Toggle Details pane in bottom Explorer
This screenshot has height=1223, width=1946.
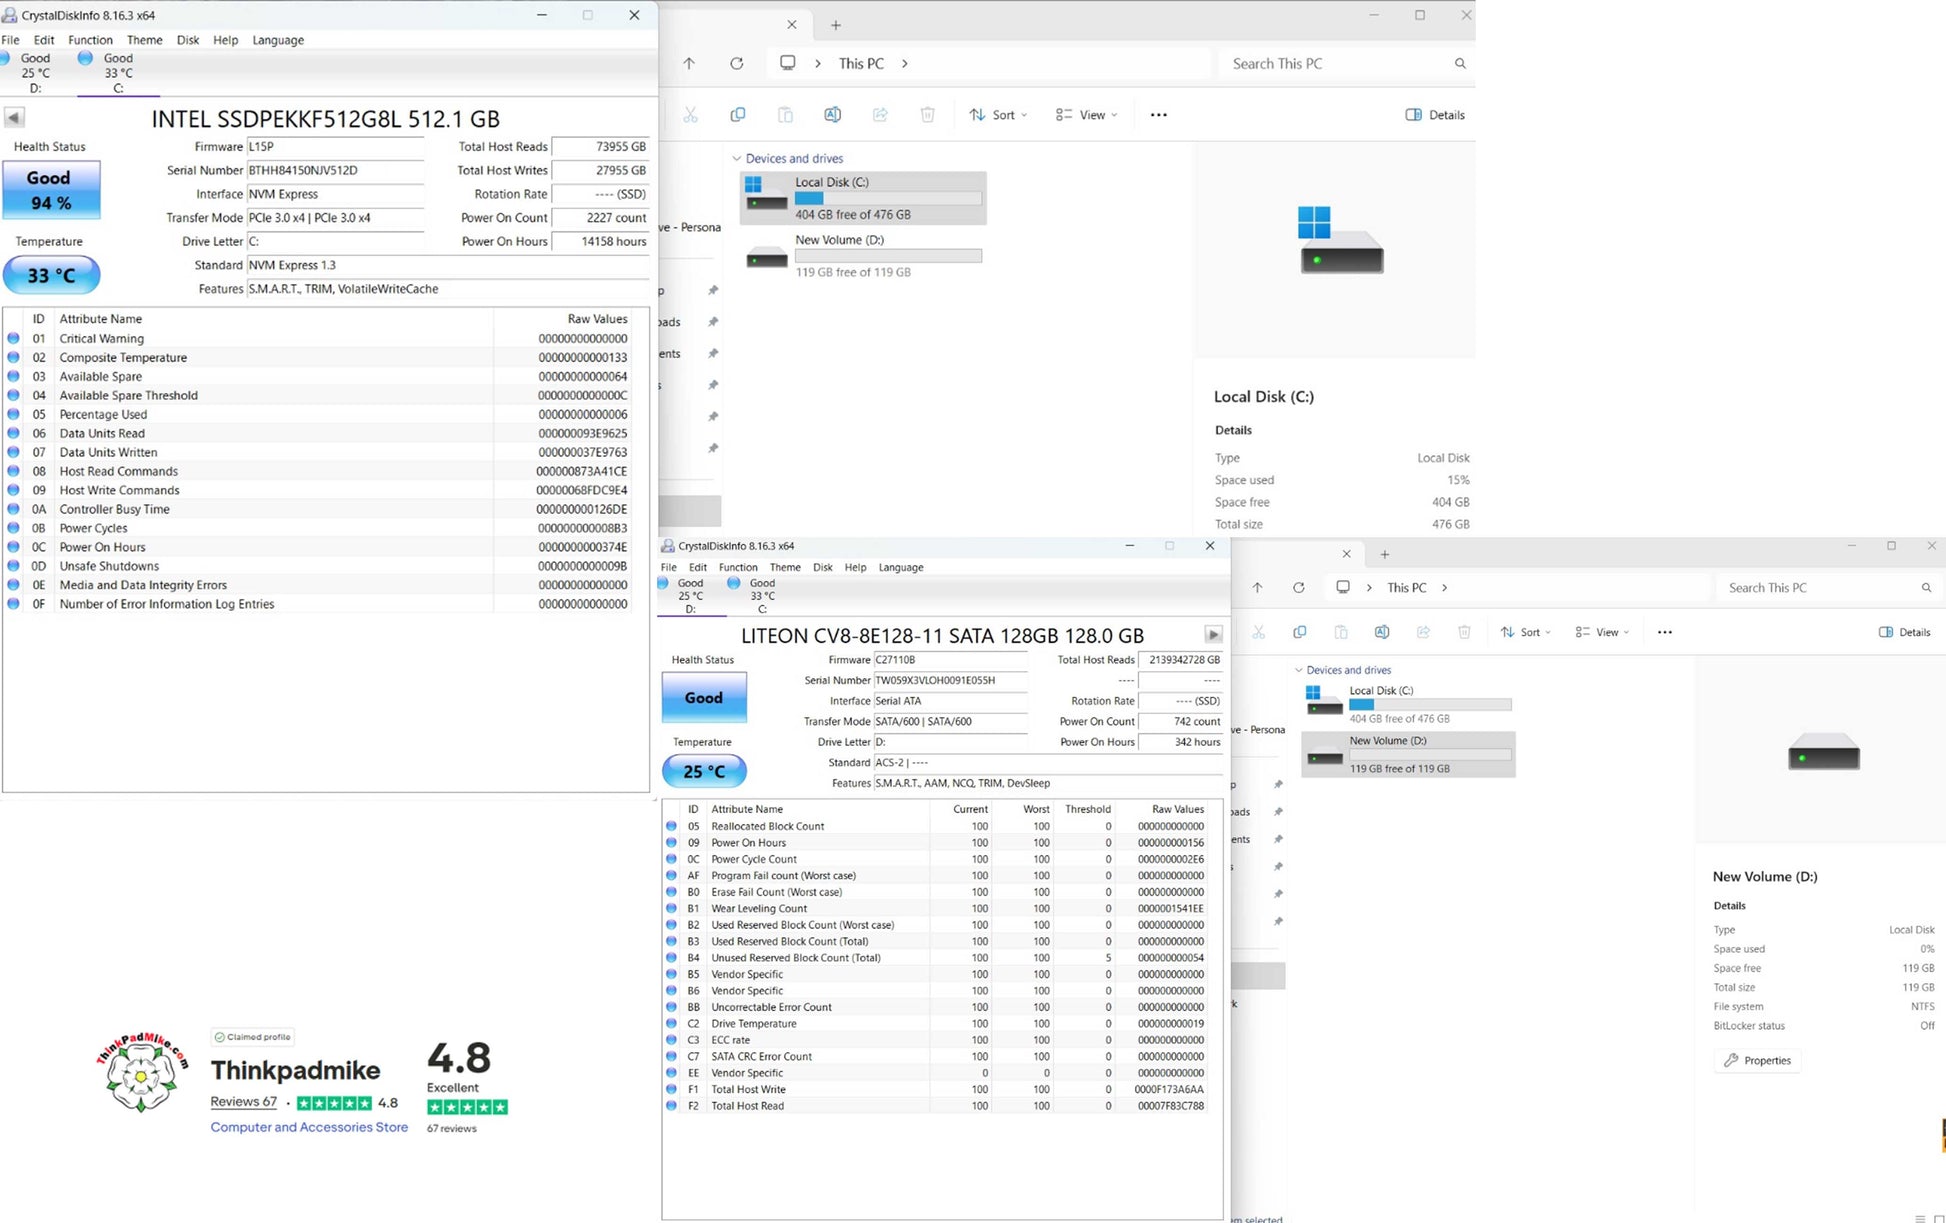click(x=1904, y=632)
